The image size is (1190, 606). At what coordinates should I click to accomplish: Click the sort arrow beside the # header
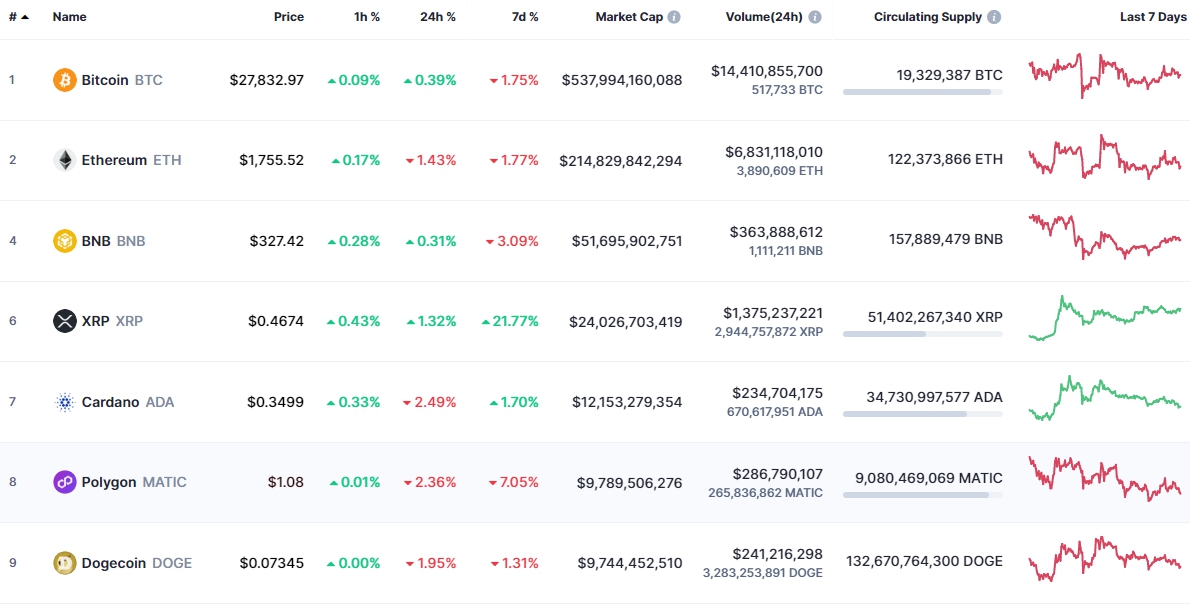click(26, 17)
